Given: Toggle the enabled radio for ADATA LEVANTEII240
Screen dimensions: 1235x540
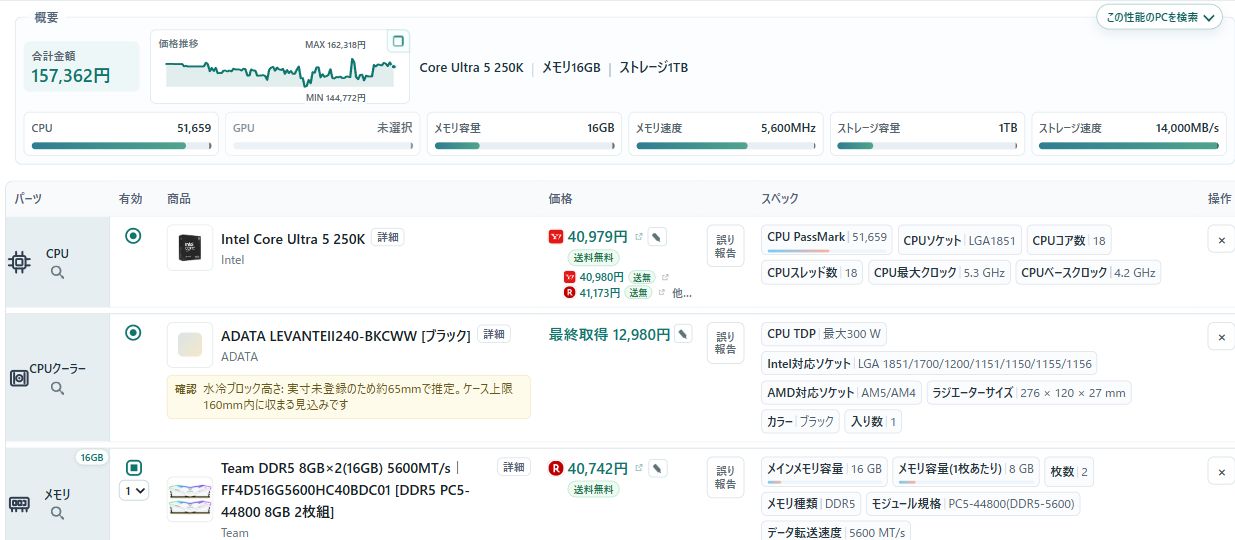Looking at the screenshot, I should (x=133, y=332).
